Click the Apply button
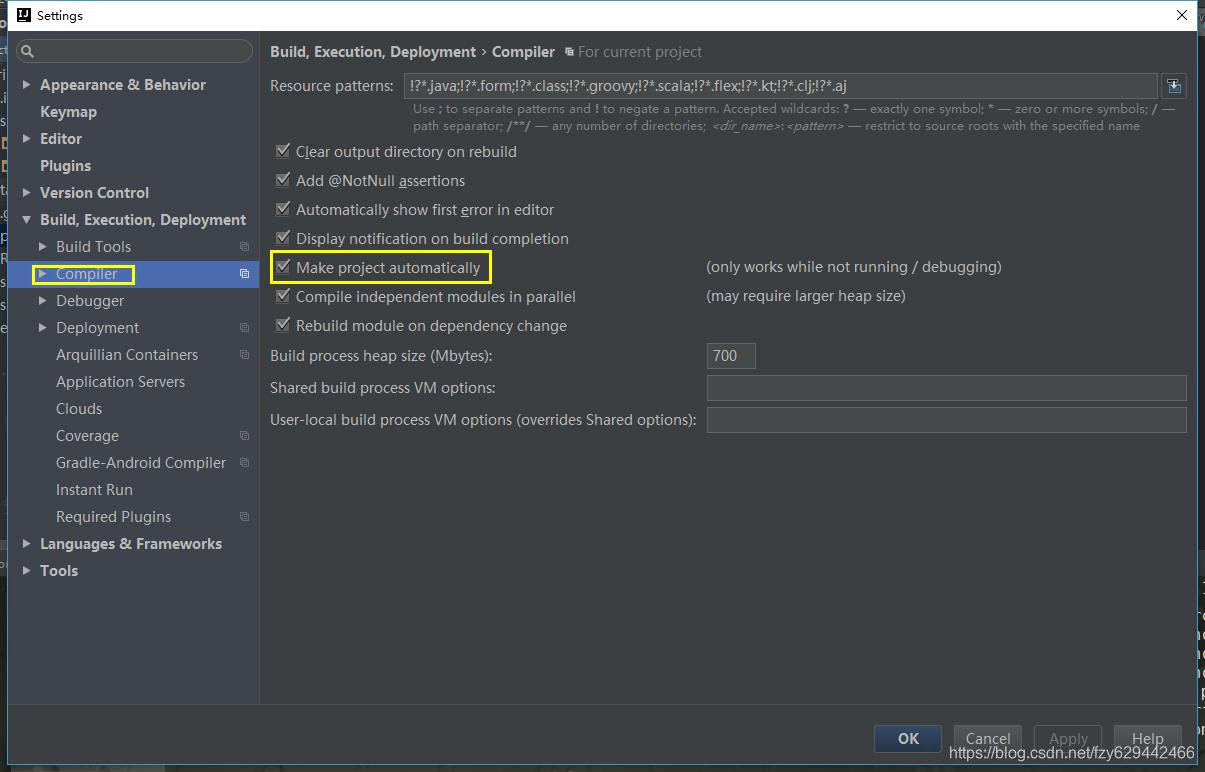Viewport: 1205px width, 772px height. pyautogui.click(x=1068, y=739)
